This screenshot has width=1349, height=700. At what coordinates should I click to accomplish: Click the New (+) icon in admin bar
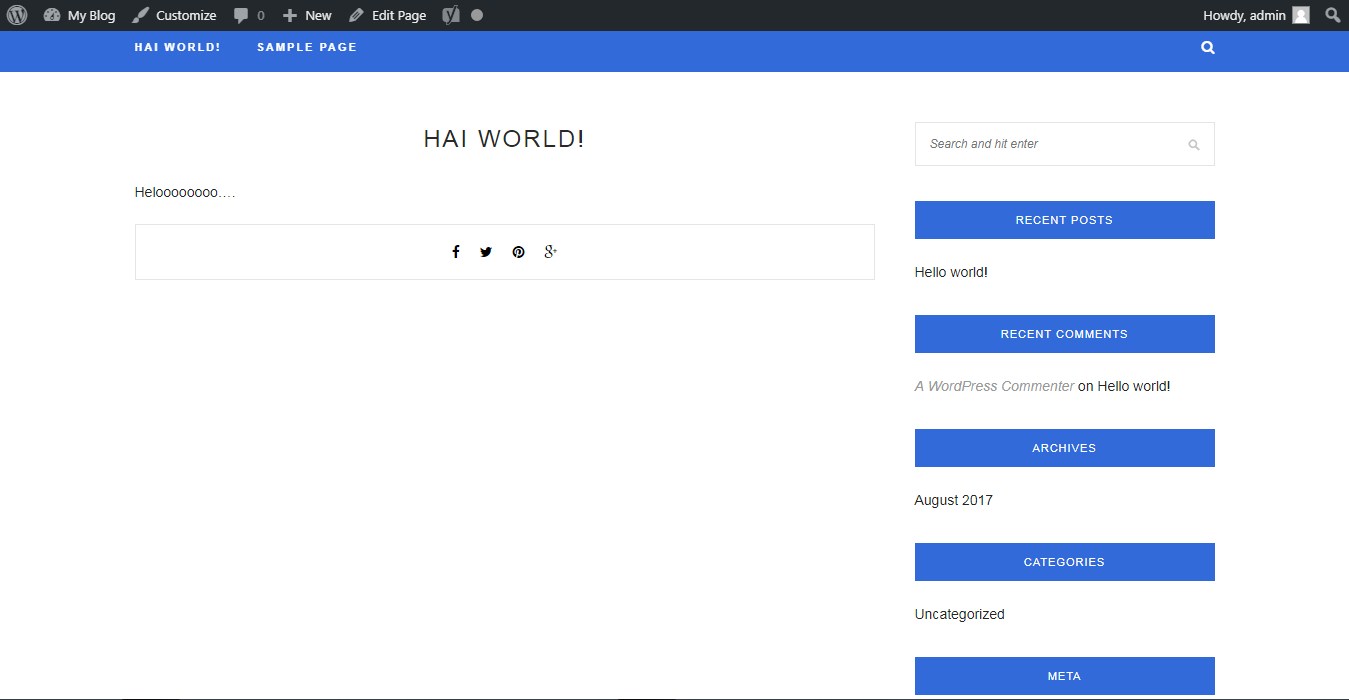point(290,14)
